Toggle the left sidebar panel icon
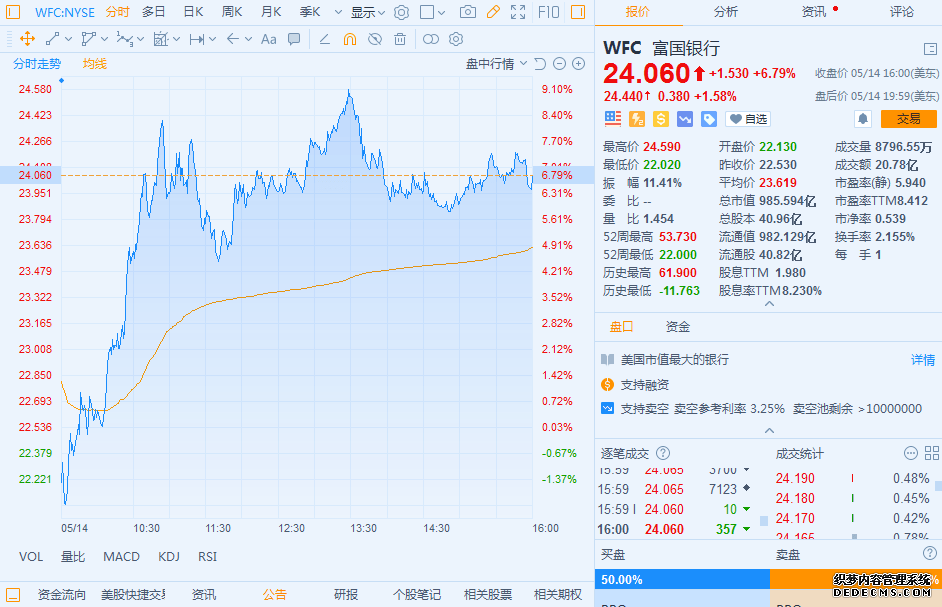The height and width of the screenshot is (607, 942). coord(13,11)
